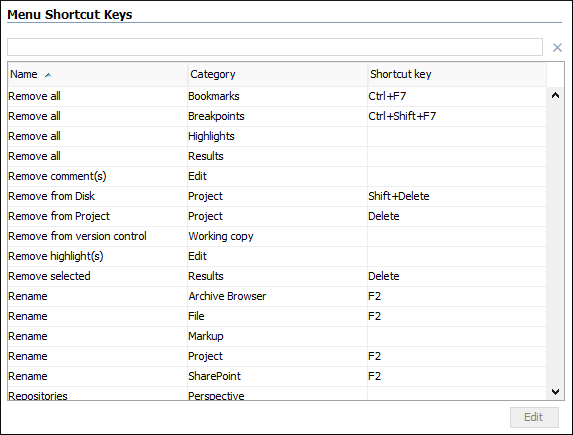
Task: Select Remove from Project row
Action: click(277, 216)
